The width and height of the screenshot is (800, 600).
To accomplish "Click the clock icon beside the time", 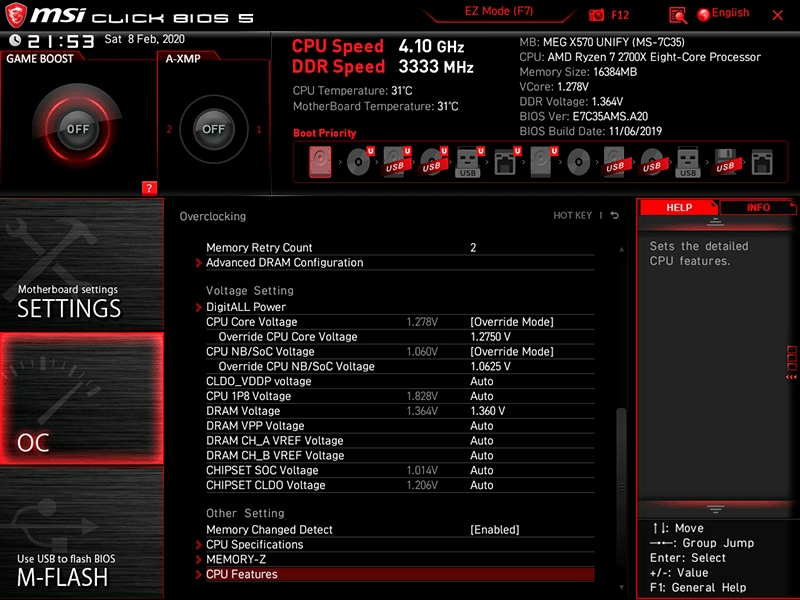I will [x=15, y=40].
